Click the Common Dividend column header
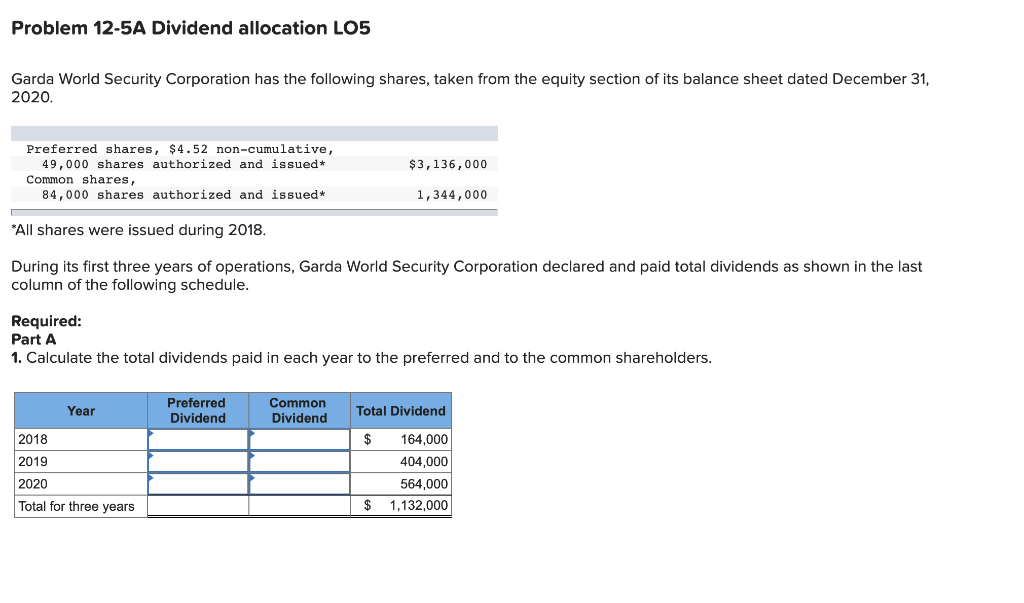The width and height of the screenshot is (1024, 603). (299, 411)
